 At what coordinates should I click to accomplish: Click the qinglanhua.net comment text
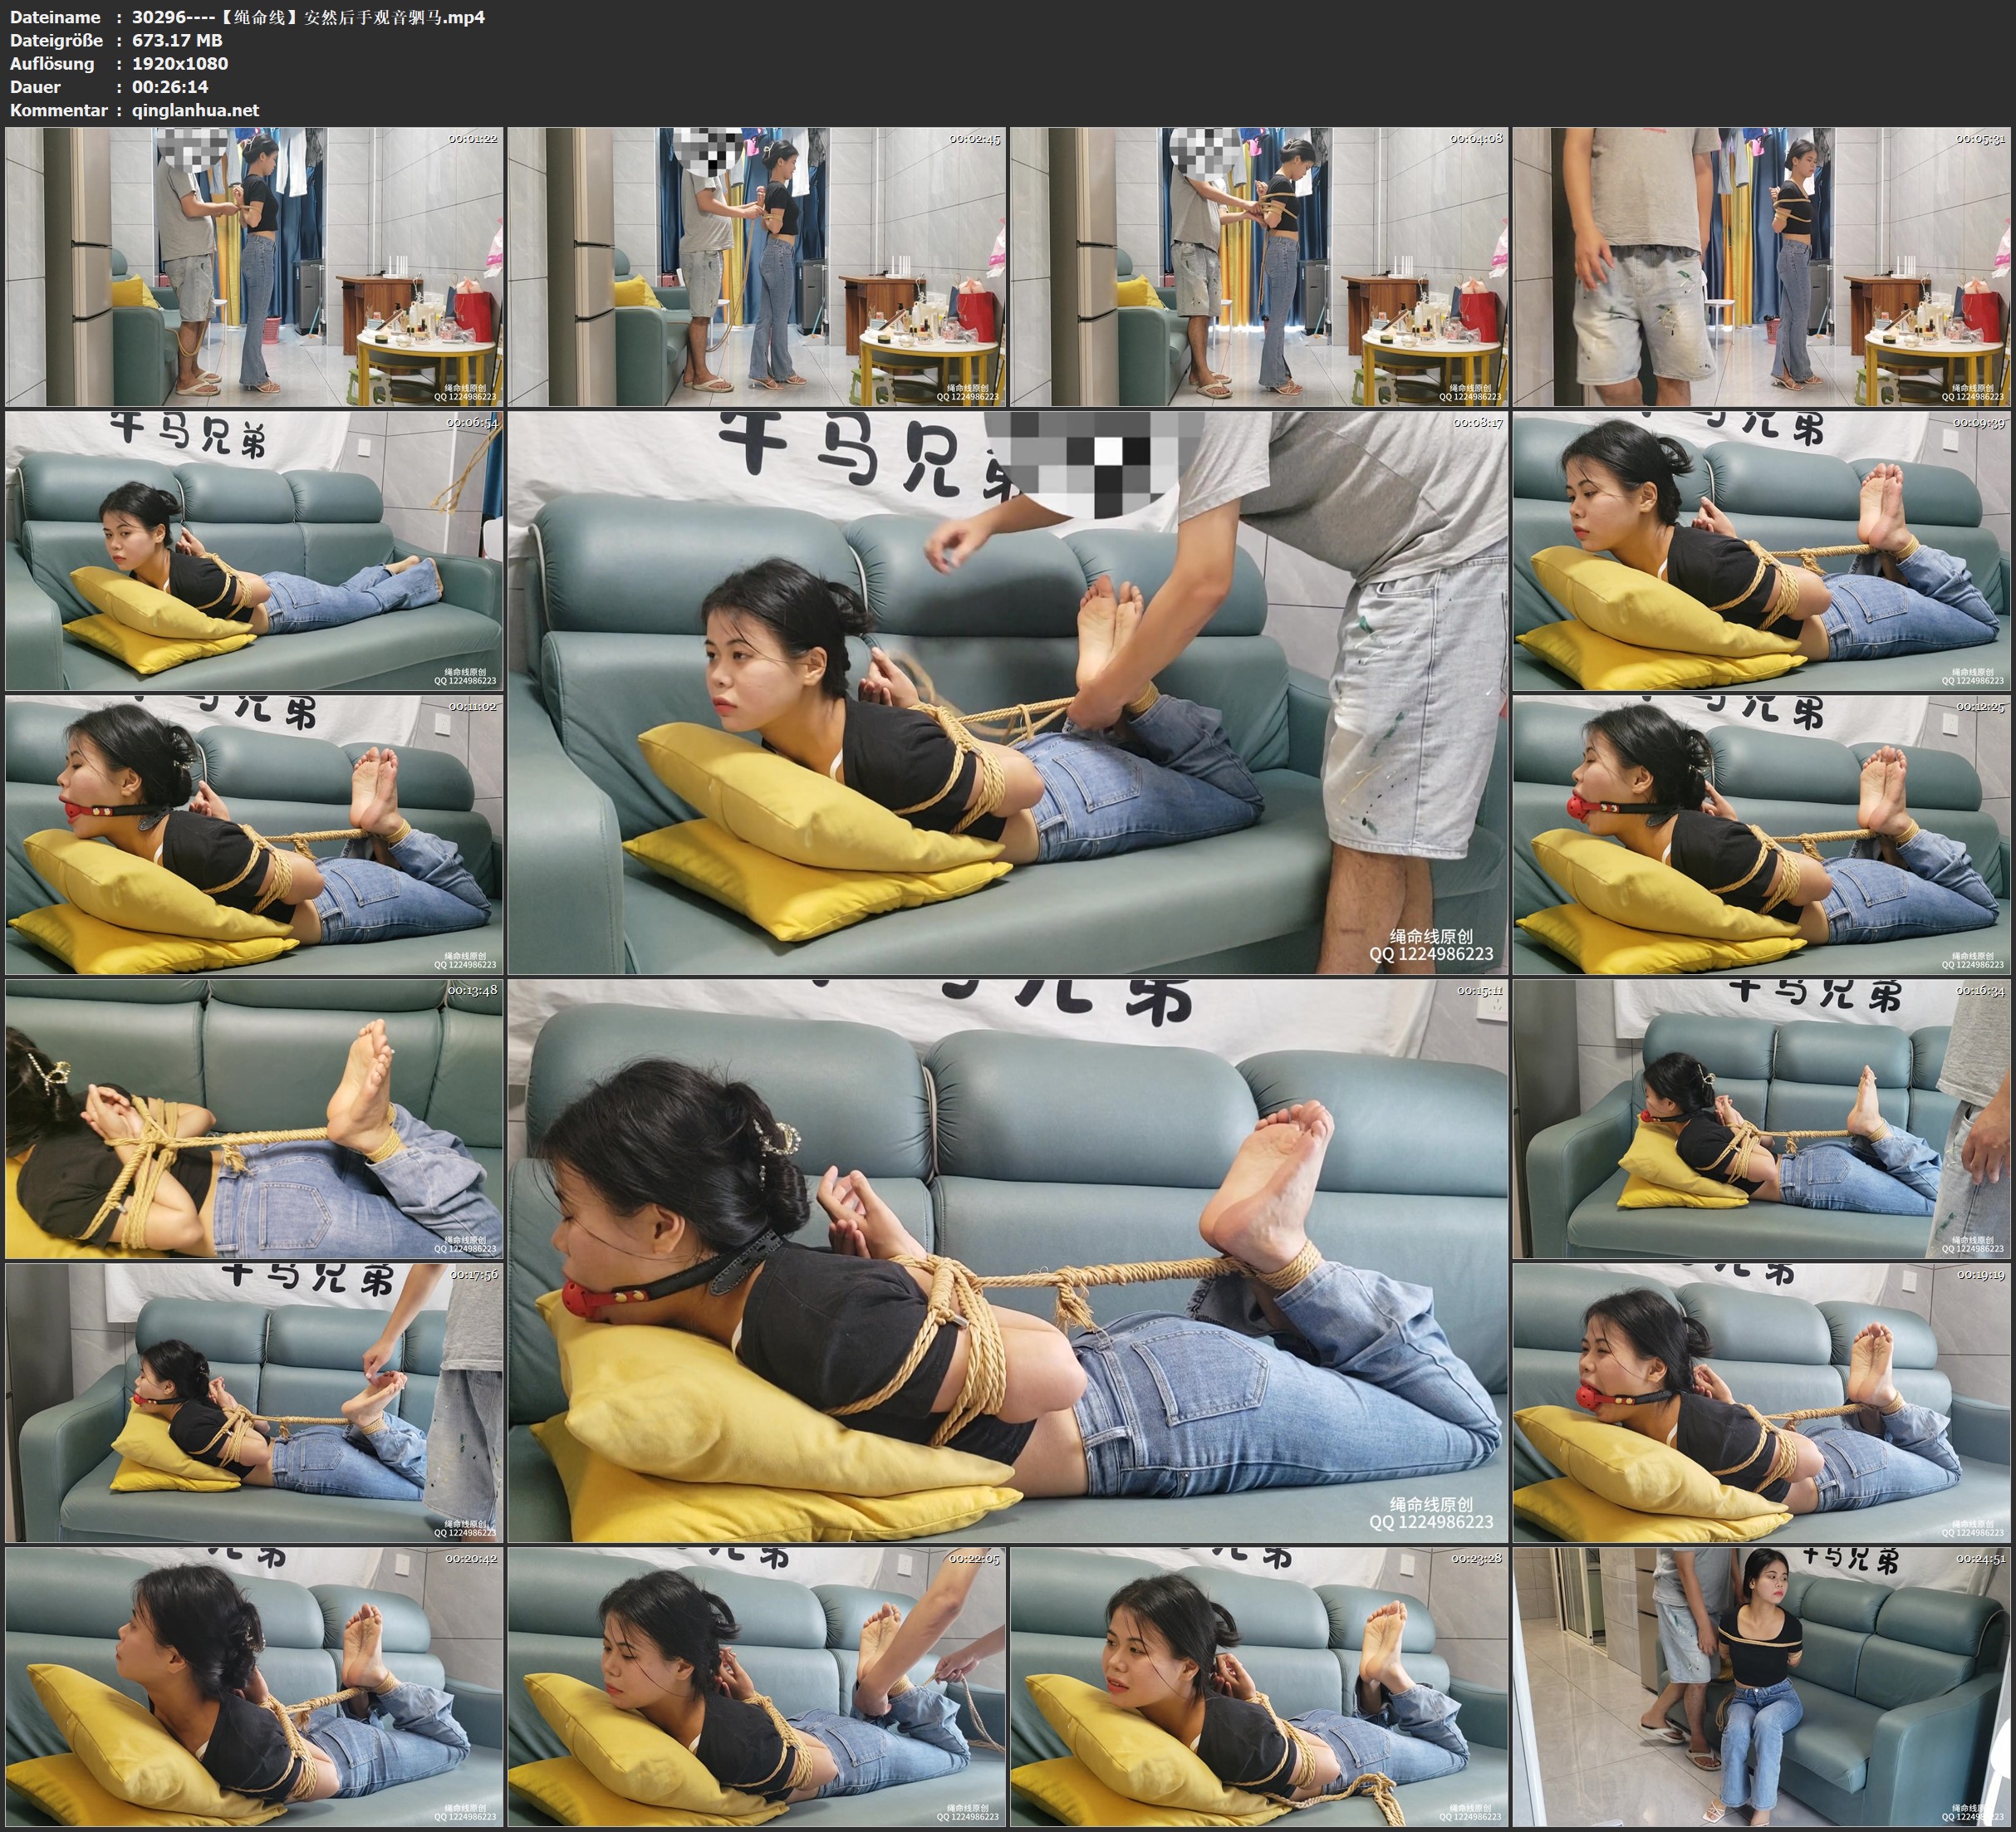(x=195, y=110)
